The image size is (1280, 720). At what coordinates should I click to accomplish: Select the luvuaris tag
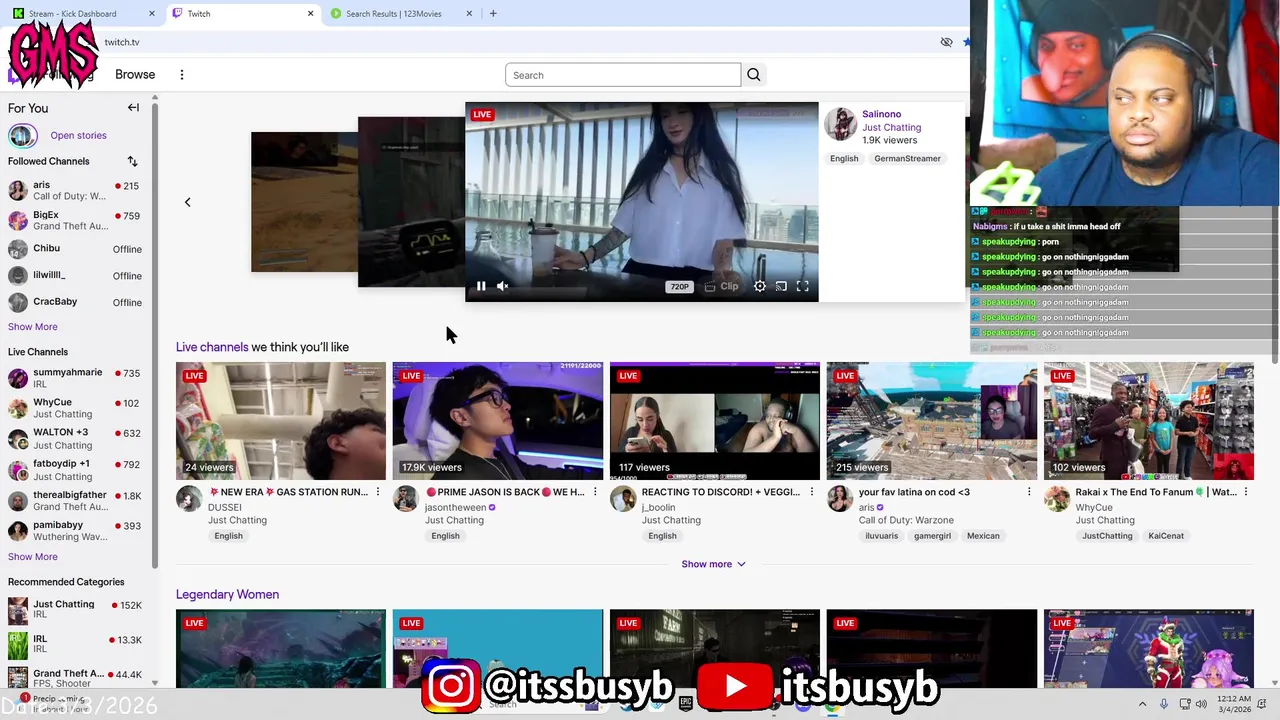point(882,536)
